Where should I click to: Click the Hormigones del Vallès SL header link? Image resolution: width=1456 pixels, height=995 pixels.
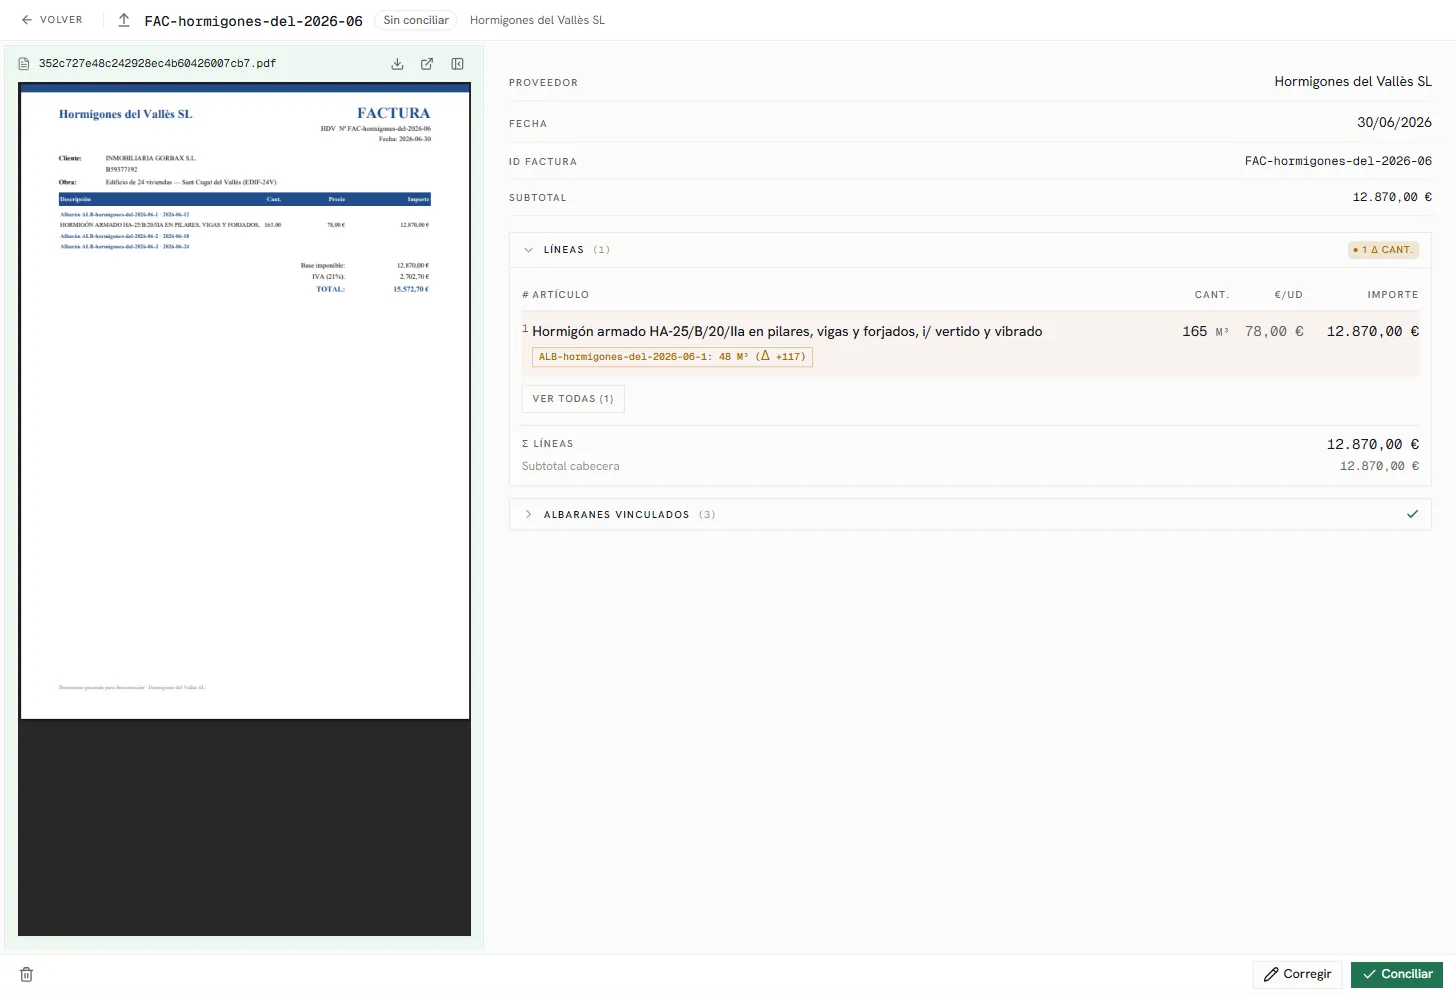[x=537, y=20]
